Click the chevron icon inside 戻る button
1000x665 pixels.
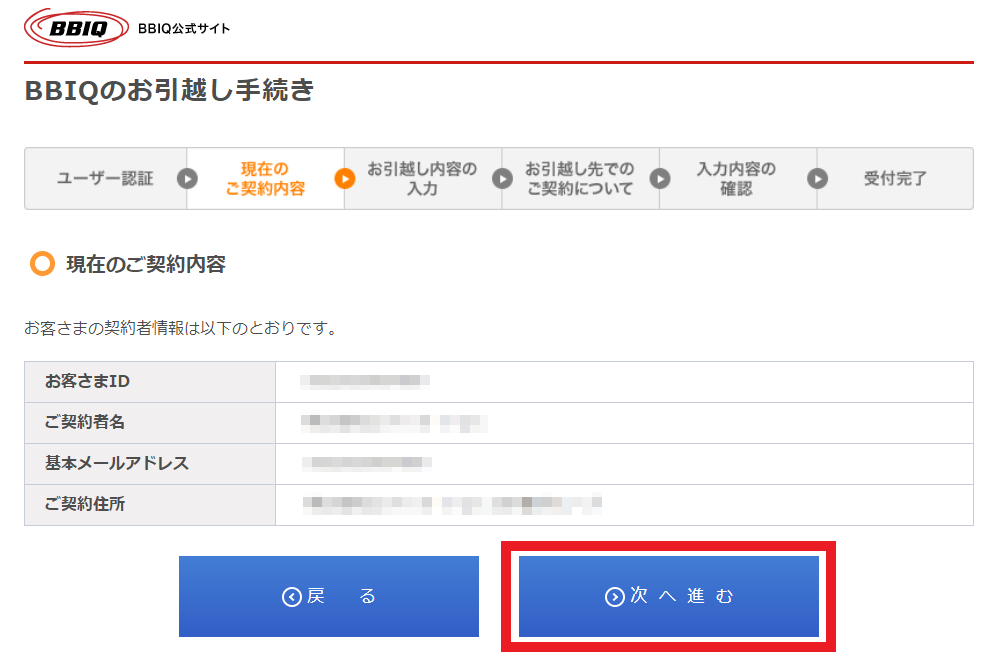click(292, 597)
